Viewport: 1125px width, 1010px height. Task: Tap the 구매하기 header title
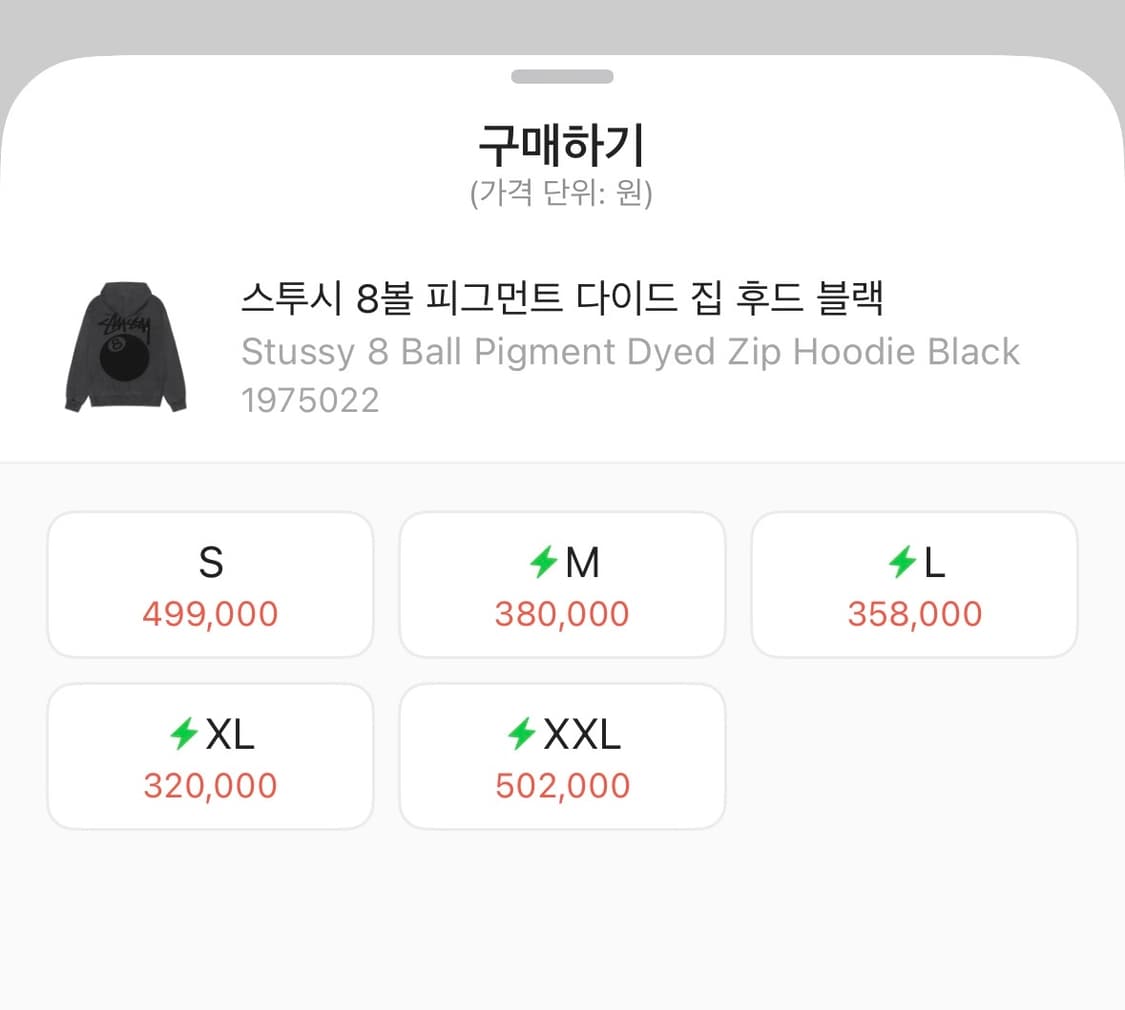(562, 145)
